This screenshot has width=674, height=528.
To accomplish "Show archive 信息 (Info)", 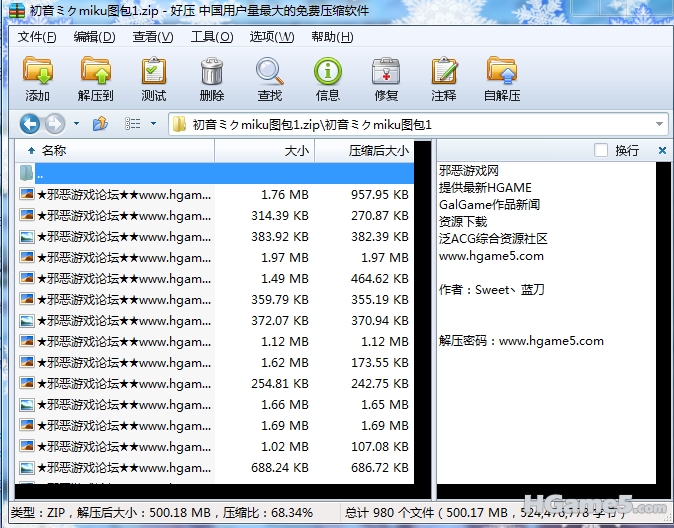I will tap(328, 71).
